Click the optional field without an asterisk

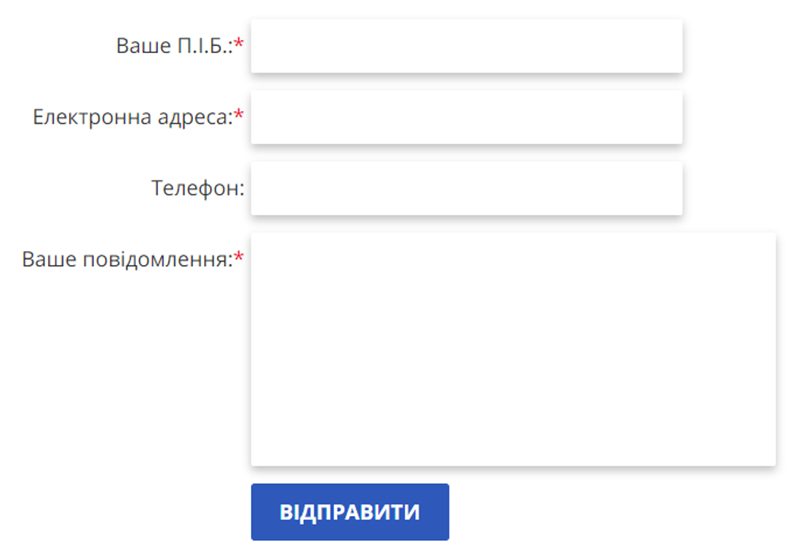coord(466,189)
